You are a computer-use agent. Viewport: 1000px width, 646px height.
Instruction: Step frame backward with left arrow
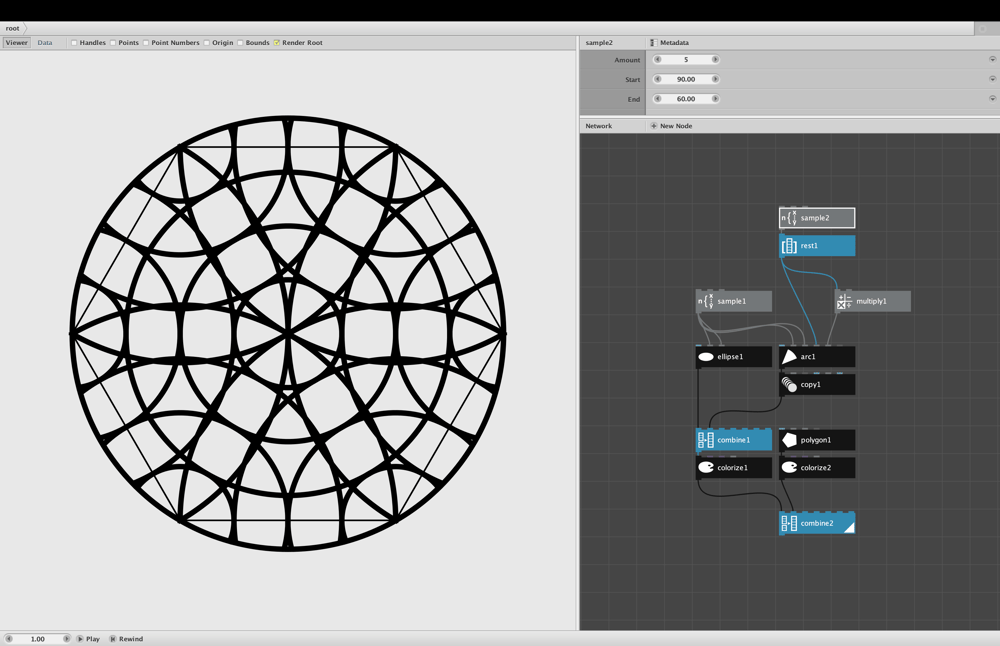pyautogui.click(x=9, y=638)
